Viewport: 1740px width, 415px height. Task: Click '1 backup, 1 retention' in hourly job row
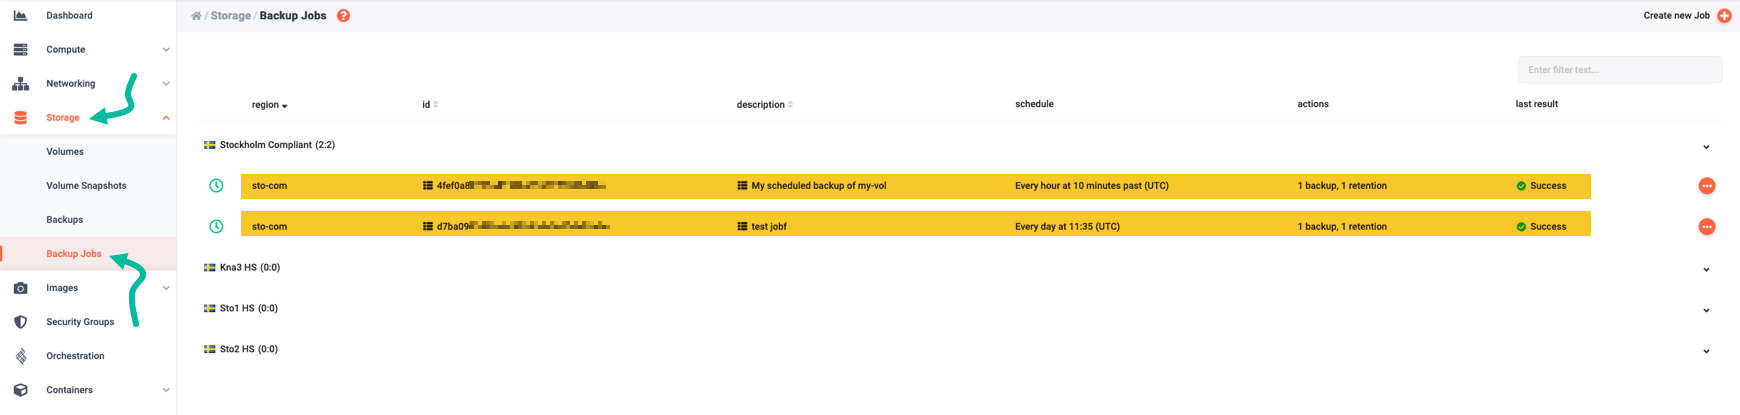click(x=1342, y=186)
